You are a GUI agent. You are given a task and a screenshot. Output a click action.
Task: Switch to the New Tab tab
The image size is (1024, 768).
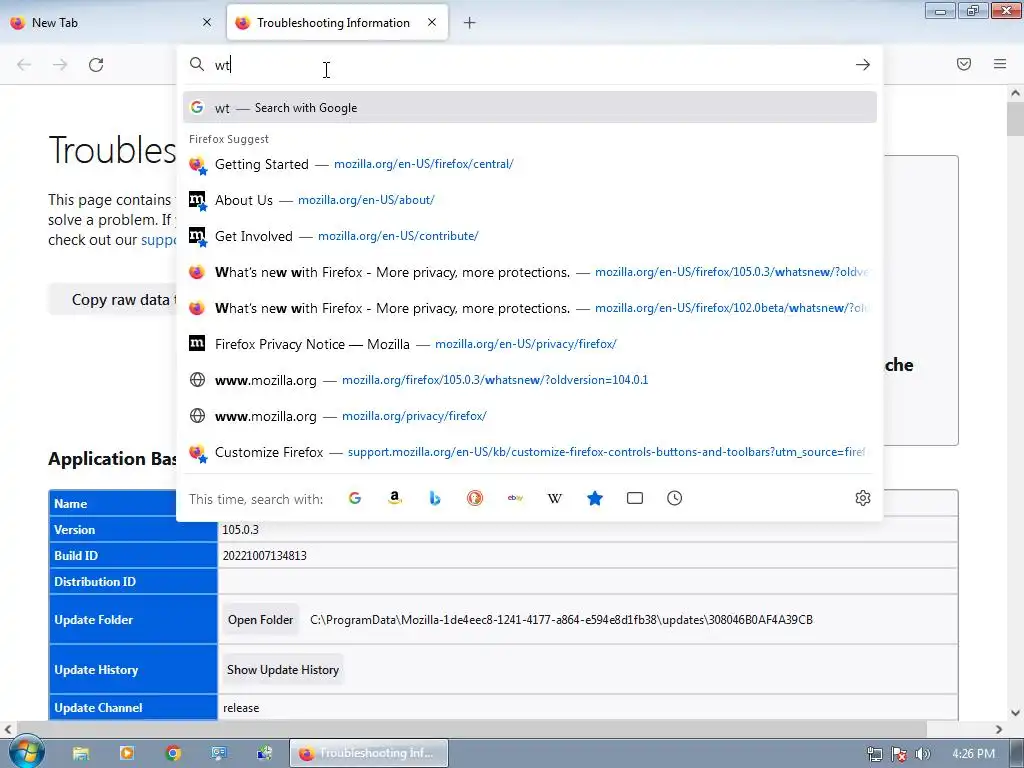point(111,23)
